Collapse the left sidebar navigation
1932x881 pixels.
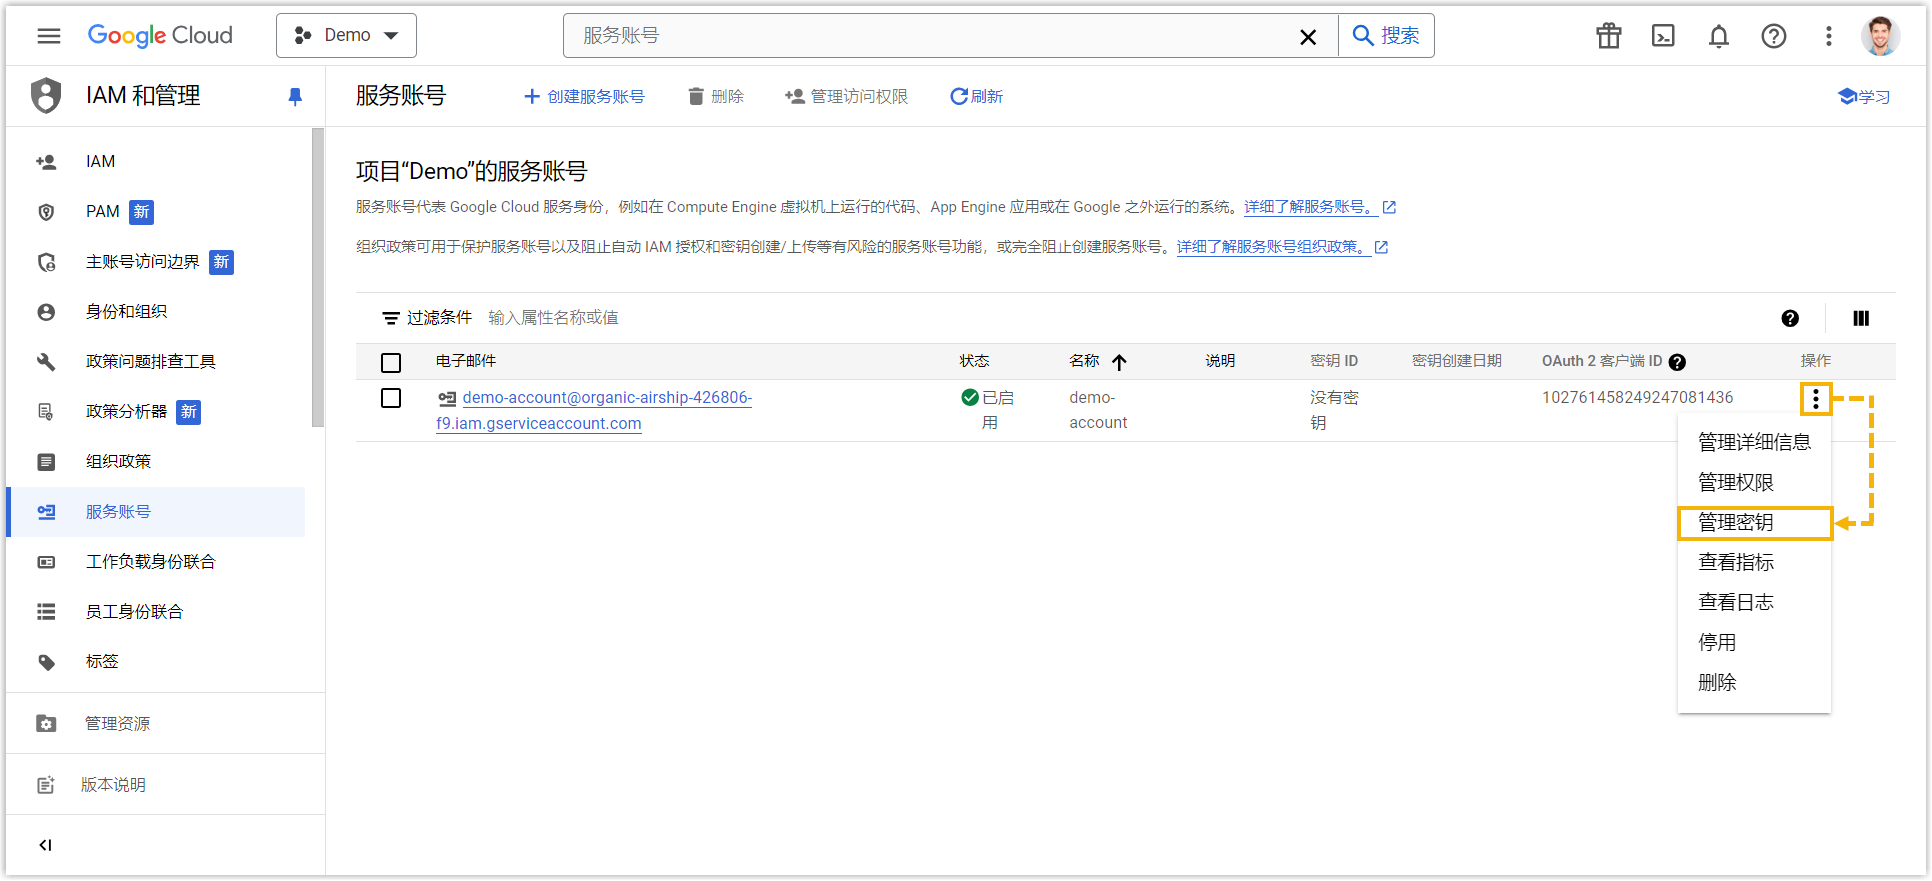click(45, 845)
